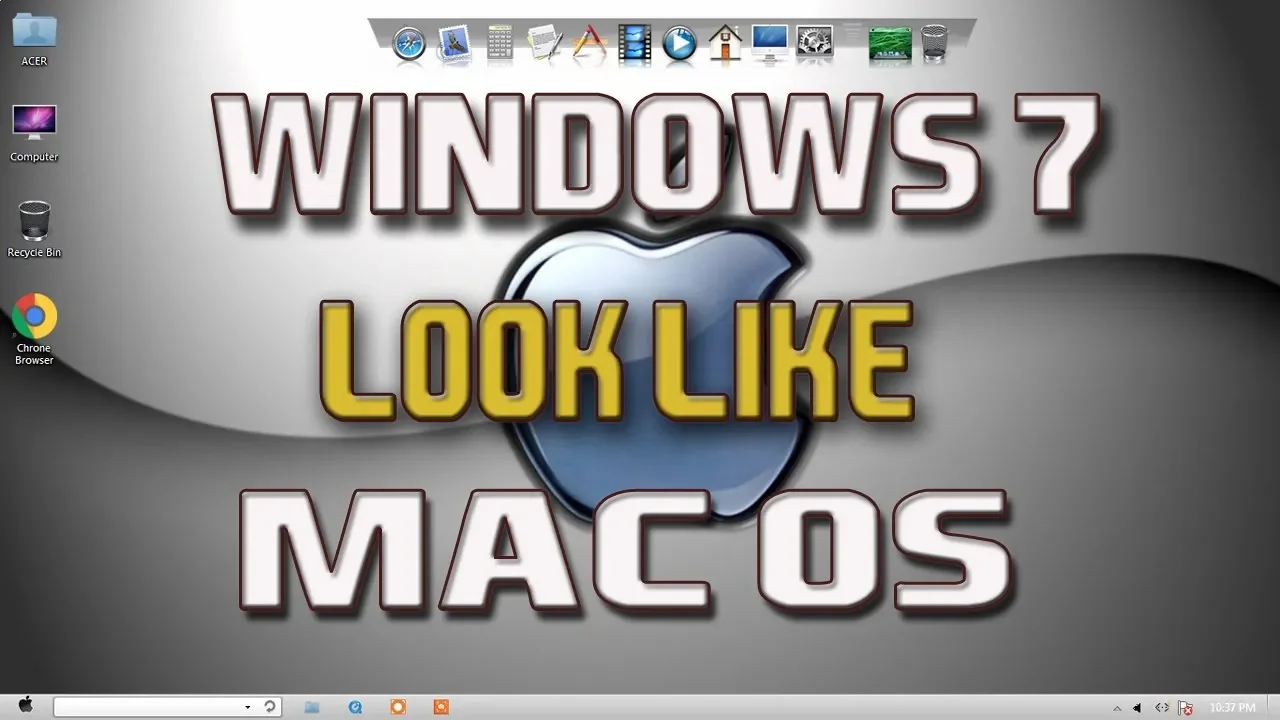Open the Mail stamp icon in dock
Screen dimensions: 1280x720
(x=455, y=43)
